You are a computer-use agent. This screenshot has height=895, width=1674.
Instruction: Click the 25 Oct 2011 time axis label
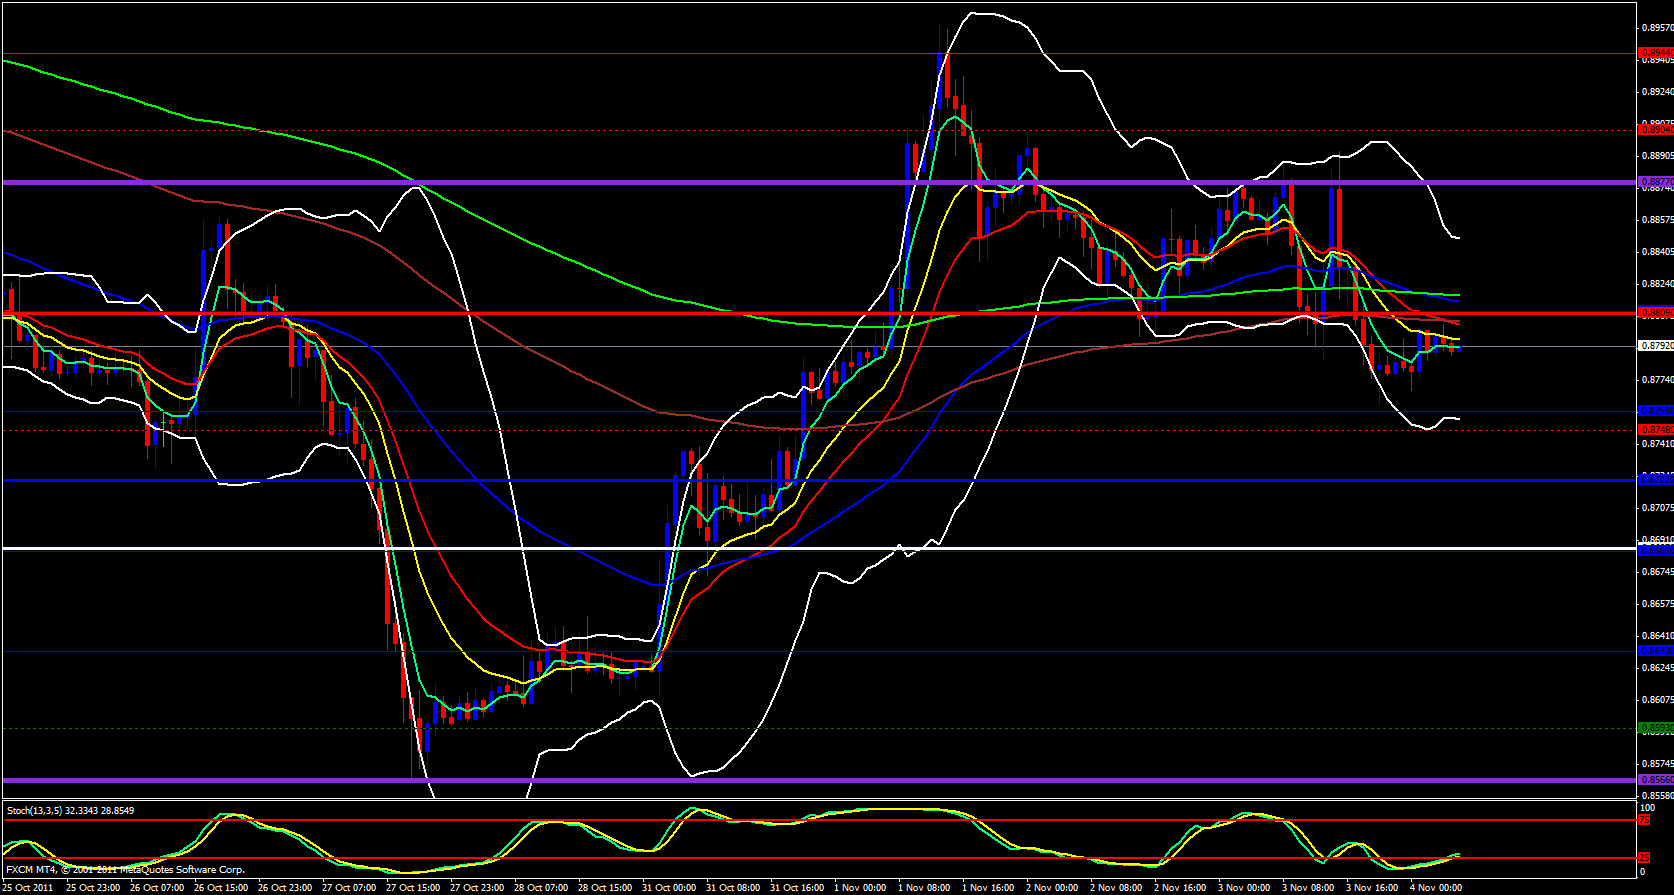[x=28, y=888]
